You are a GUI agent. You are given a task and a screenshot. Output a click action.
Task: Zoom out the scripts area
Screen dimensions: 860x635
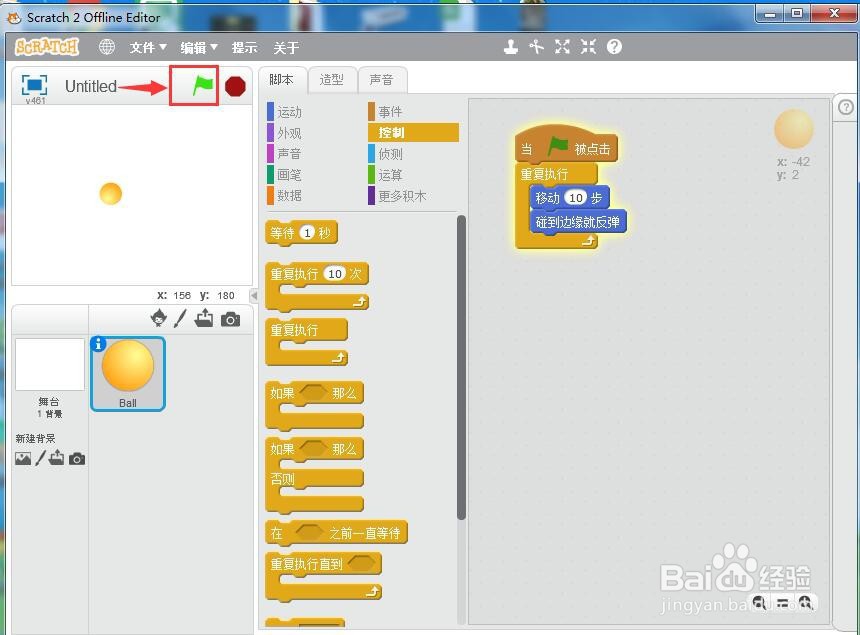coord(759,603)
